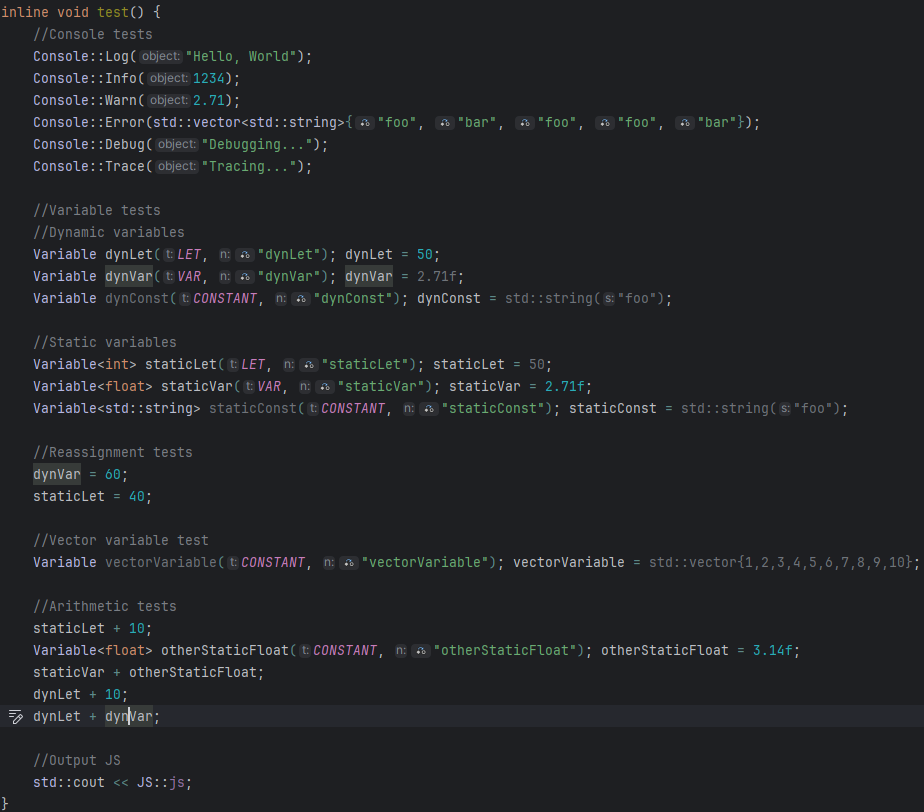Click the conversion hint icon before "staticConst" string
924x812 pixels.
(x=429, y=408)
